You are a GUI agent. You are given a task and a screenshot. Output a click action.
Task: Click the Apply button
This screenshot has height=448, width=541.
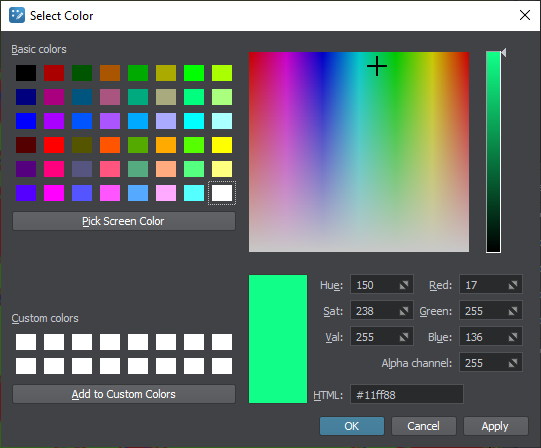[x=495, y=426]
